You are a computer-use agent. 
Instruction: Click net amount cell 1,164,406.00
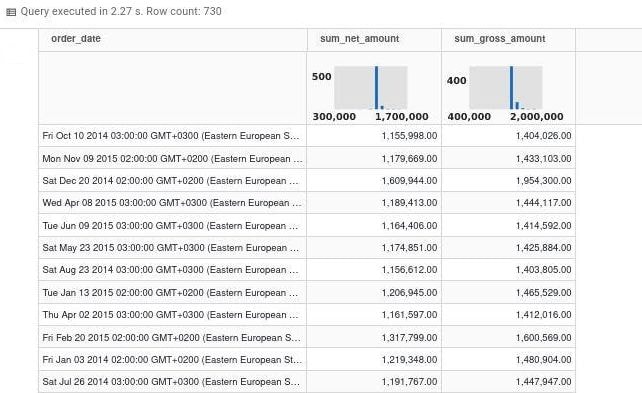(x=374, y=226)
